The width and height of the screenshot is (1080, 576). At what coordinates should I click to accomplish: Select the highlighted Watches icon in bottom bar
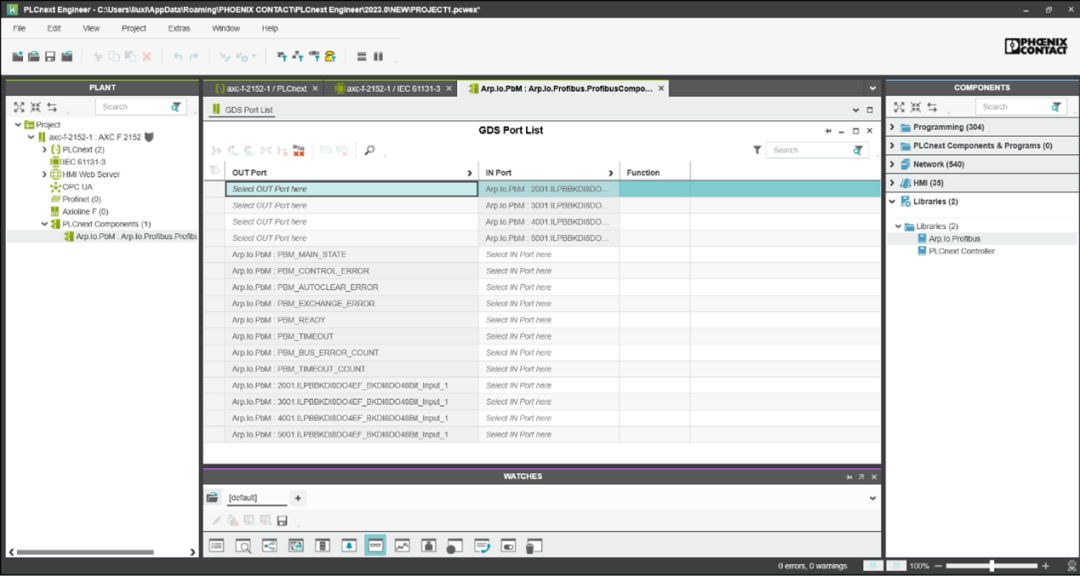point(375,546)
